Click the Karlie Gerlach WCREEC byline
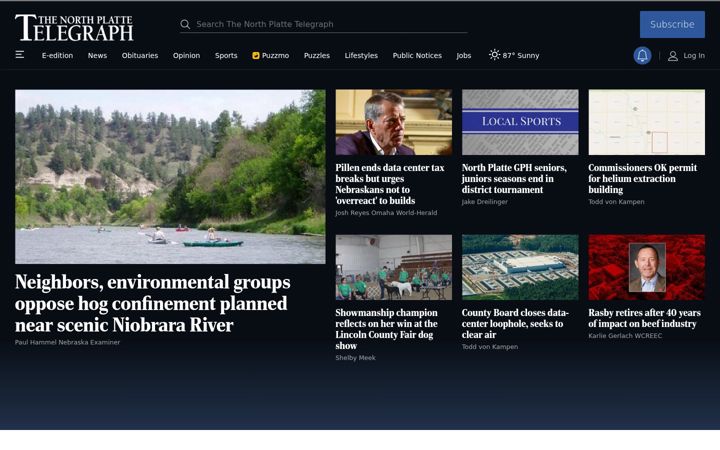Viewport: 720px width, 450px height. pyautogui.click(x=625, y=336)
